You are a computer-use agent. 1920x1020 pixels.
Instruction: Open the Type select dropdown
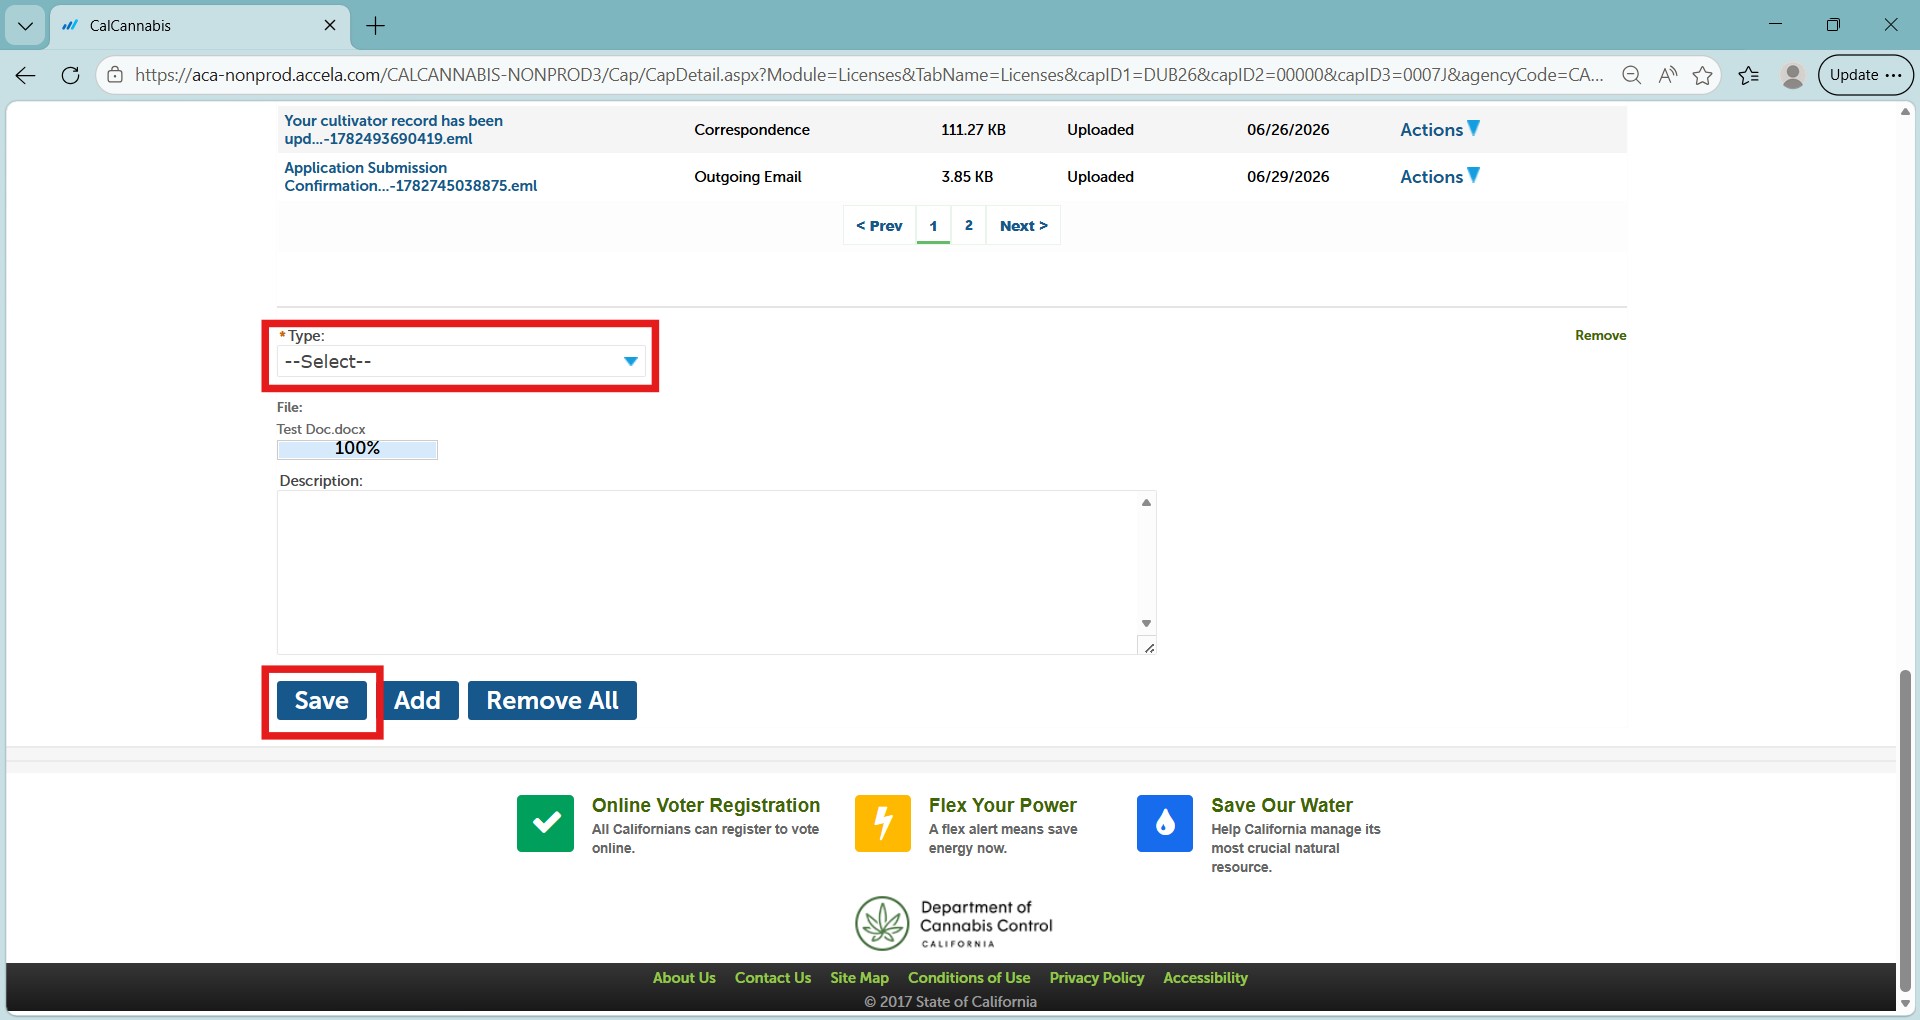[461, 361]
